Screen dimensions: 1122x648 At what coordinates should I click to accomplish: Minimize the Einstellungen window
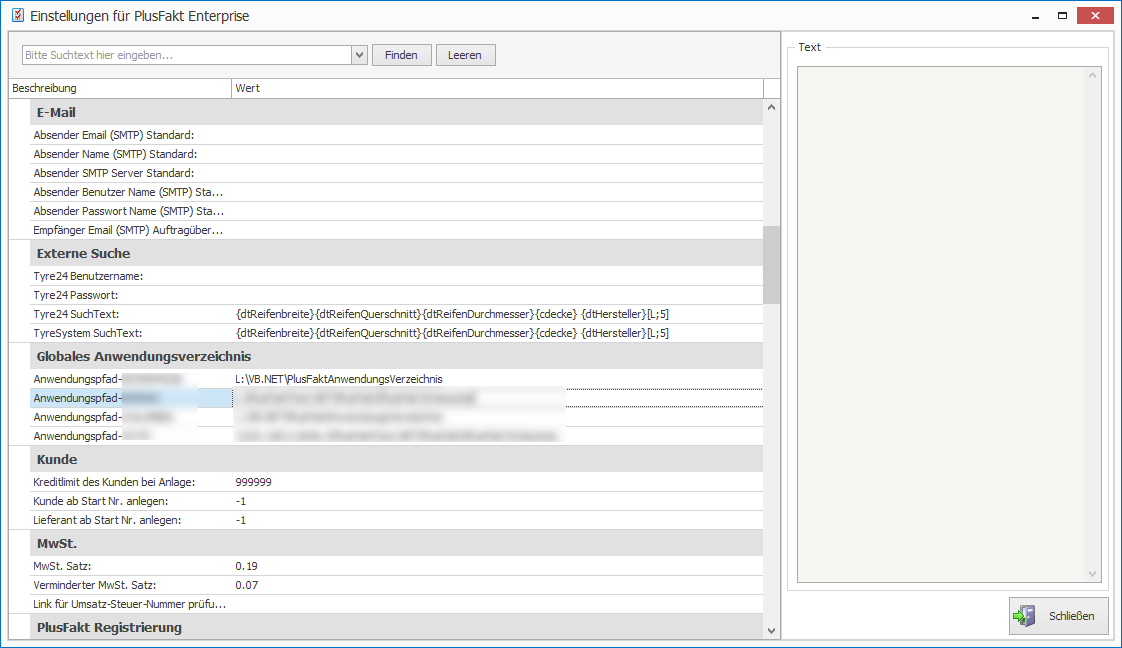click(1035, 16)
